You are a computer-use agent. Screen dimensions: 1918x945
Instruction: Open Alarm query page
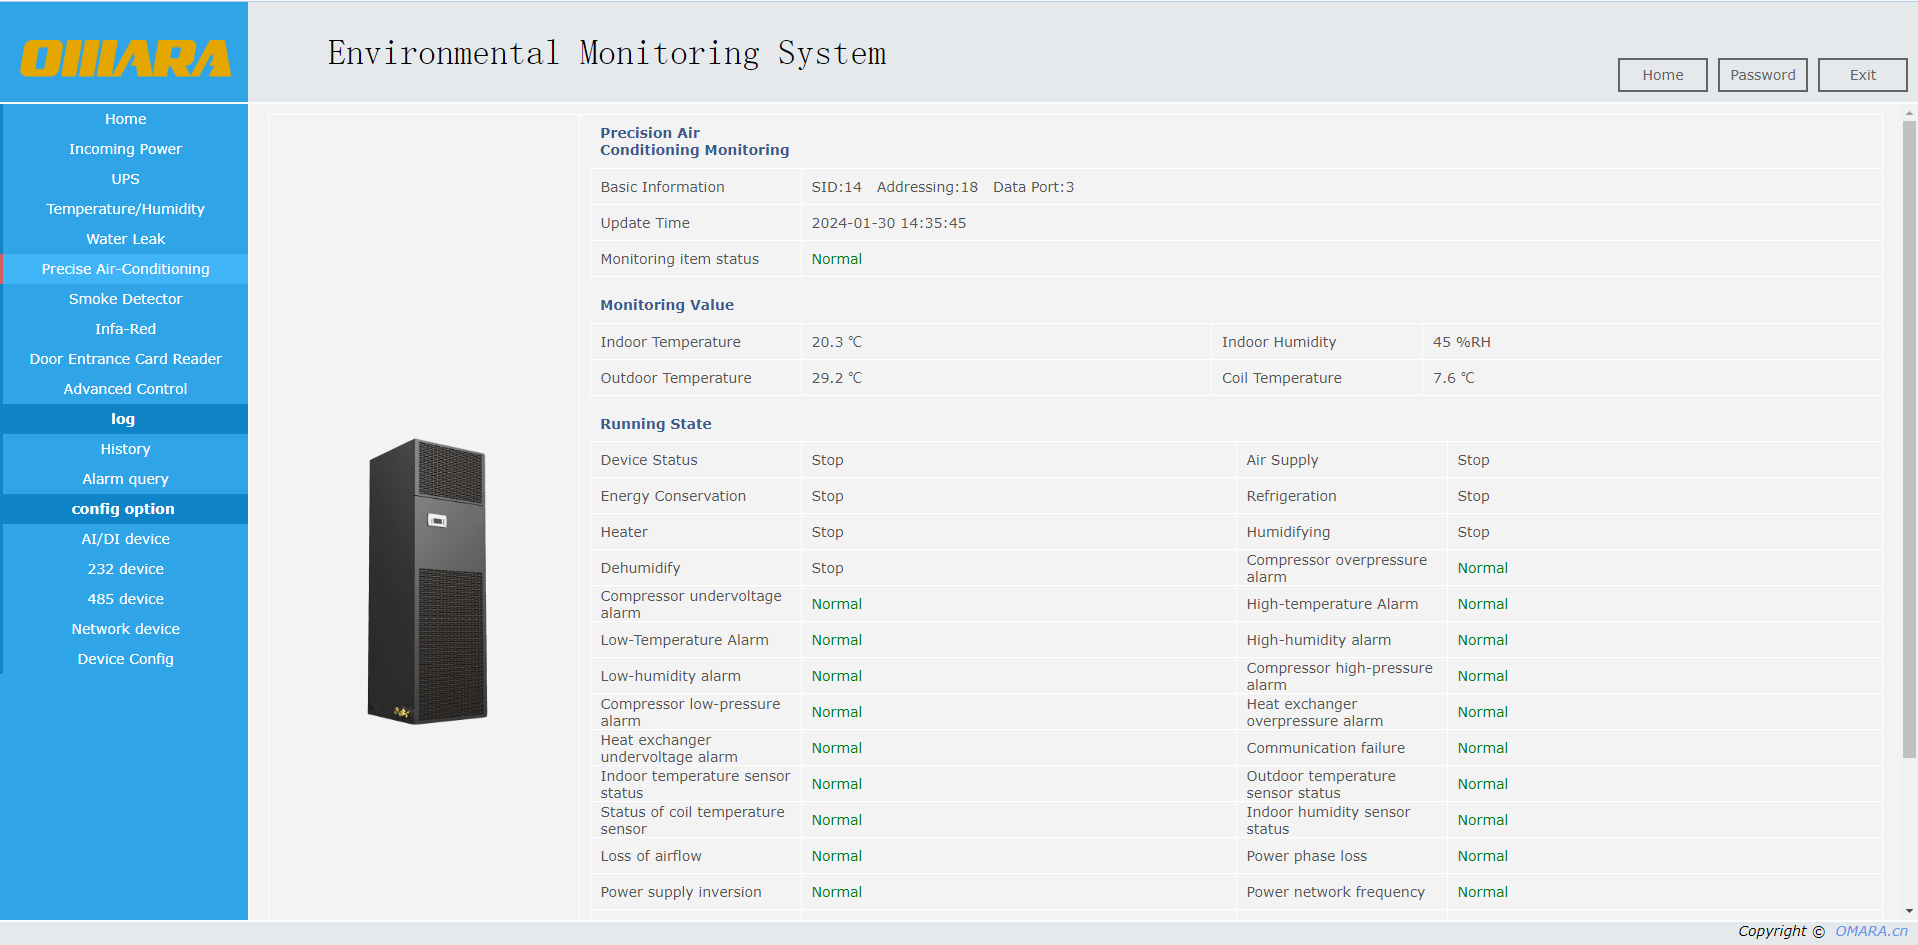pyautogui.click(x=125, y=479)
